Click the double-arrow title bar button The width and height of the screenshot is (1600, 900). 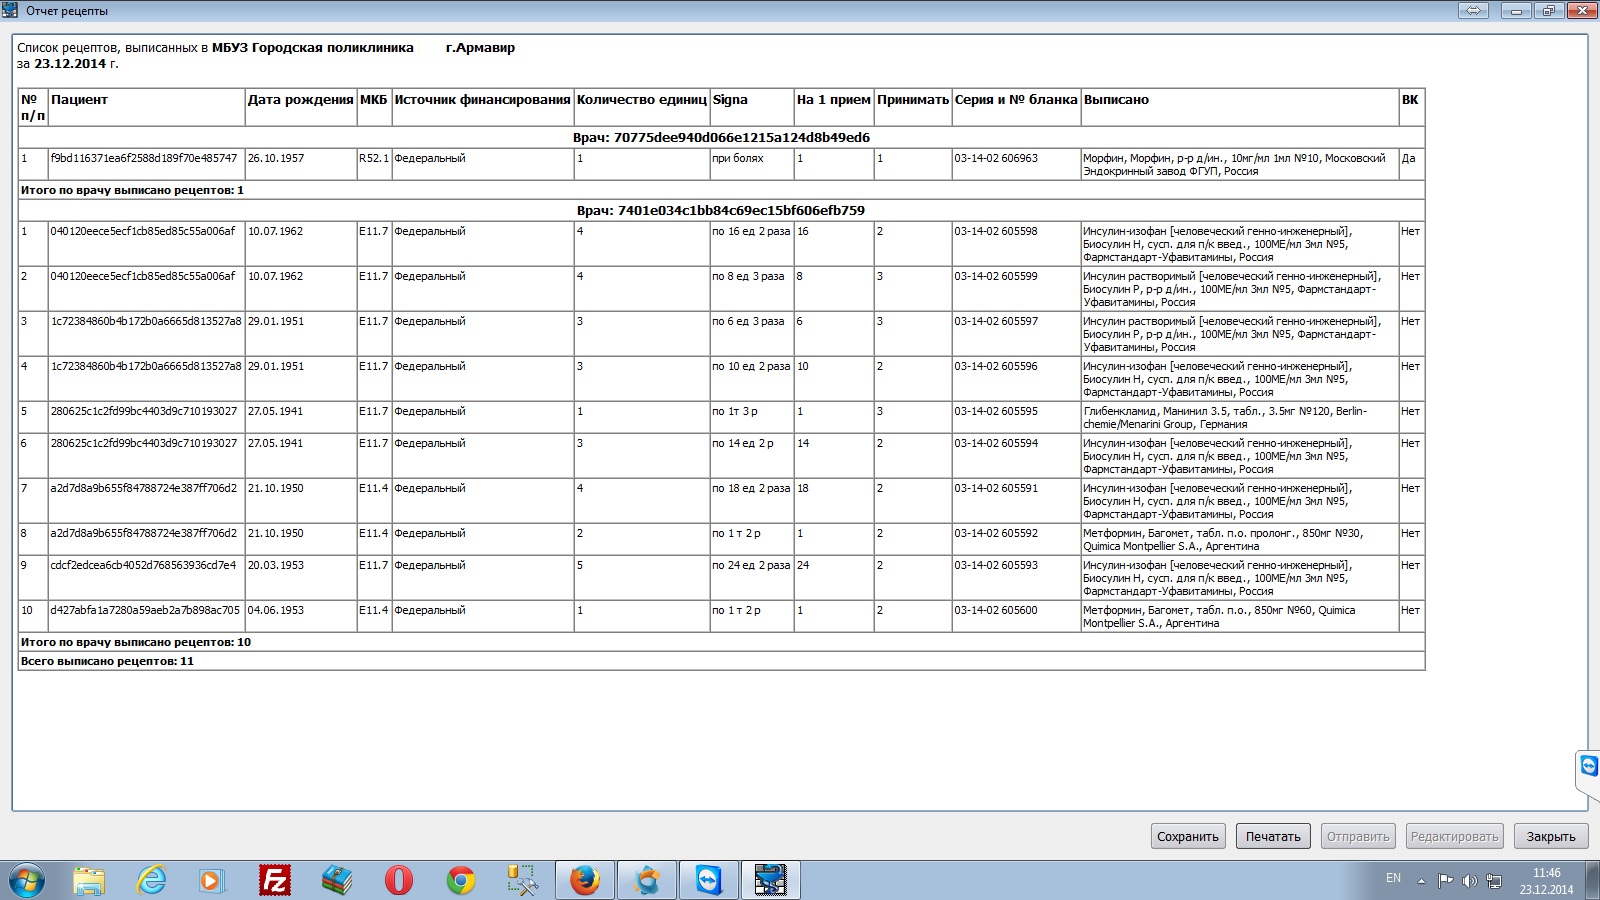click(x=1472, y=11)
